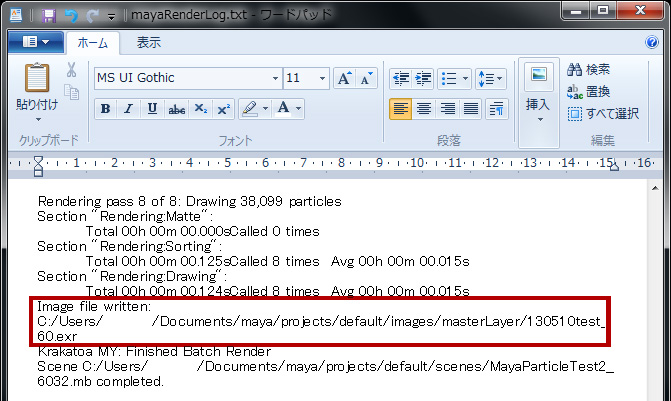The height and width of the screenshot is (401, 671).
Task: Toggle Underline formatting
Action: click(x=152, y=108)
